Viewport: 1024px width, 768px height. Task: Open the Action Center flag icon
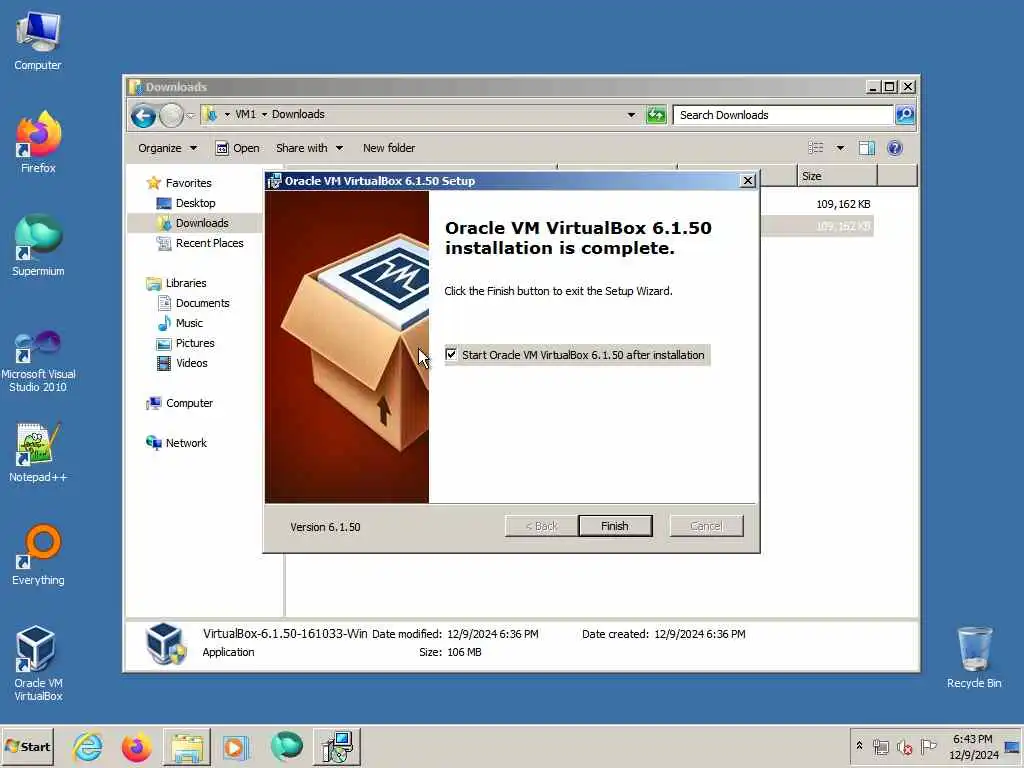928,746
